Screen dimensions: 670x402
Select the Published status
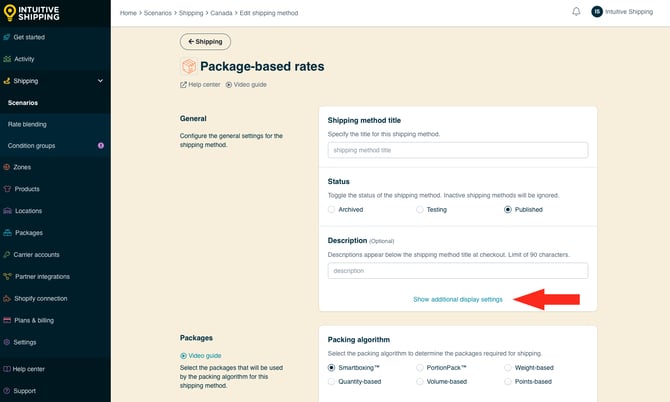[x=508, y=209]
